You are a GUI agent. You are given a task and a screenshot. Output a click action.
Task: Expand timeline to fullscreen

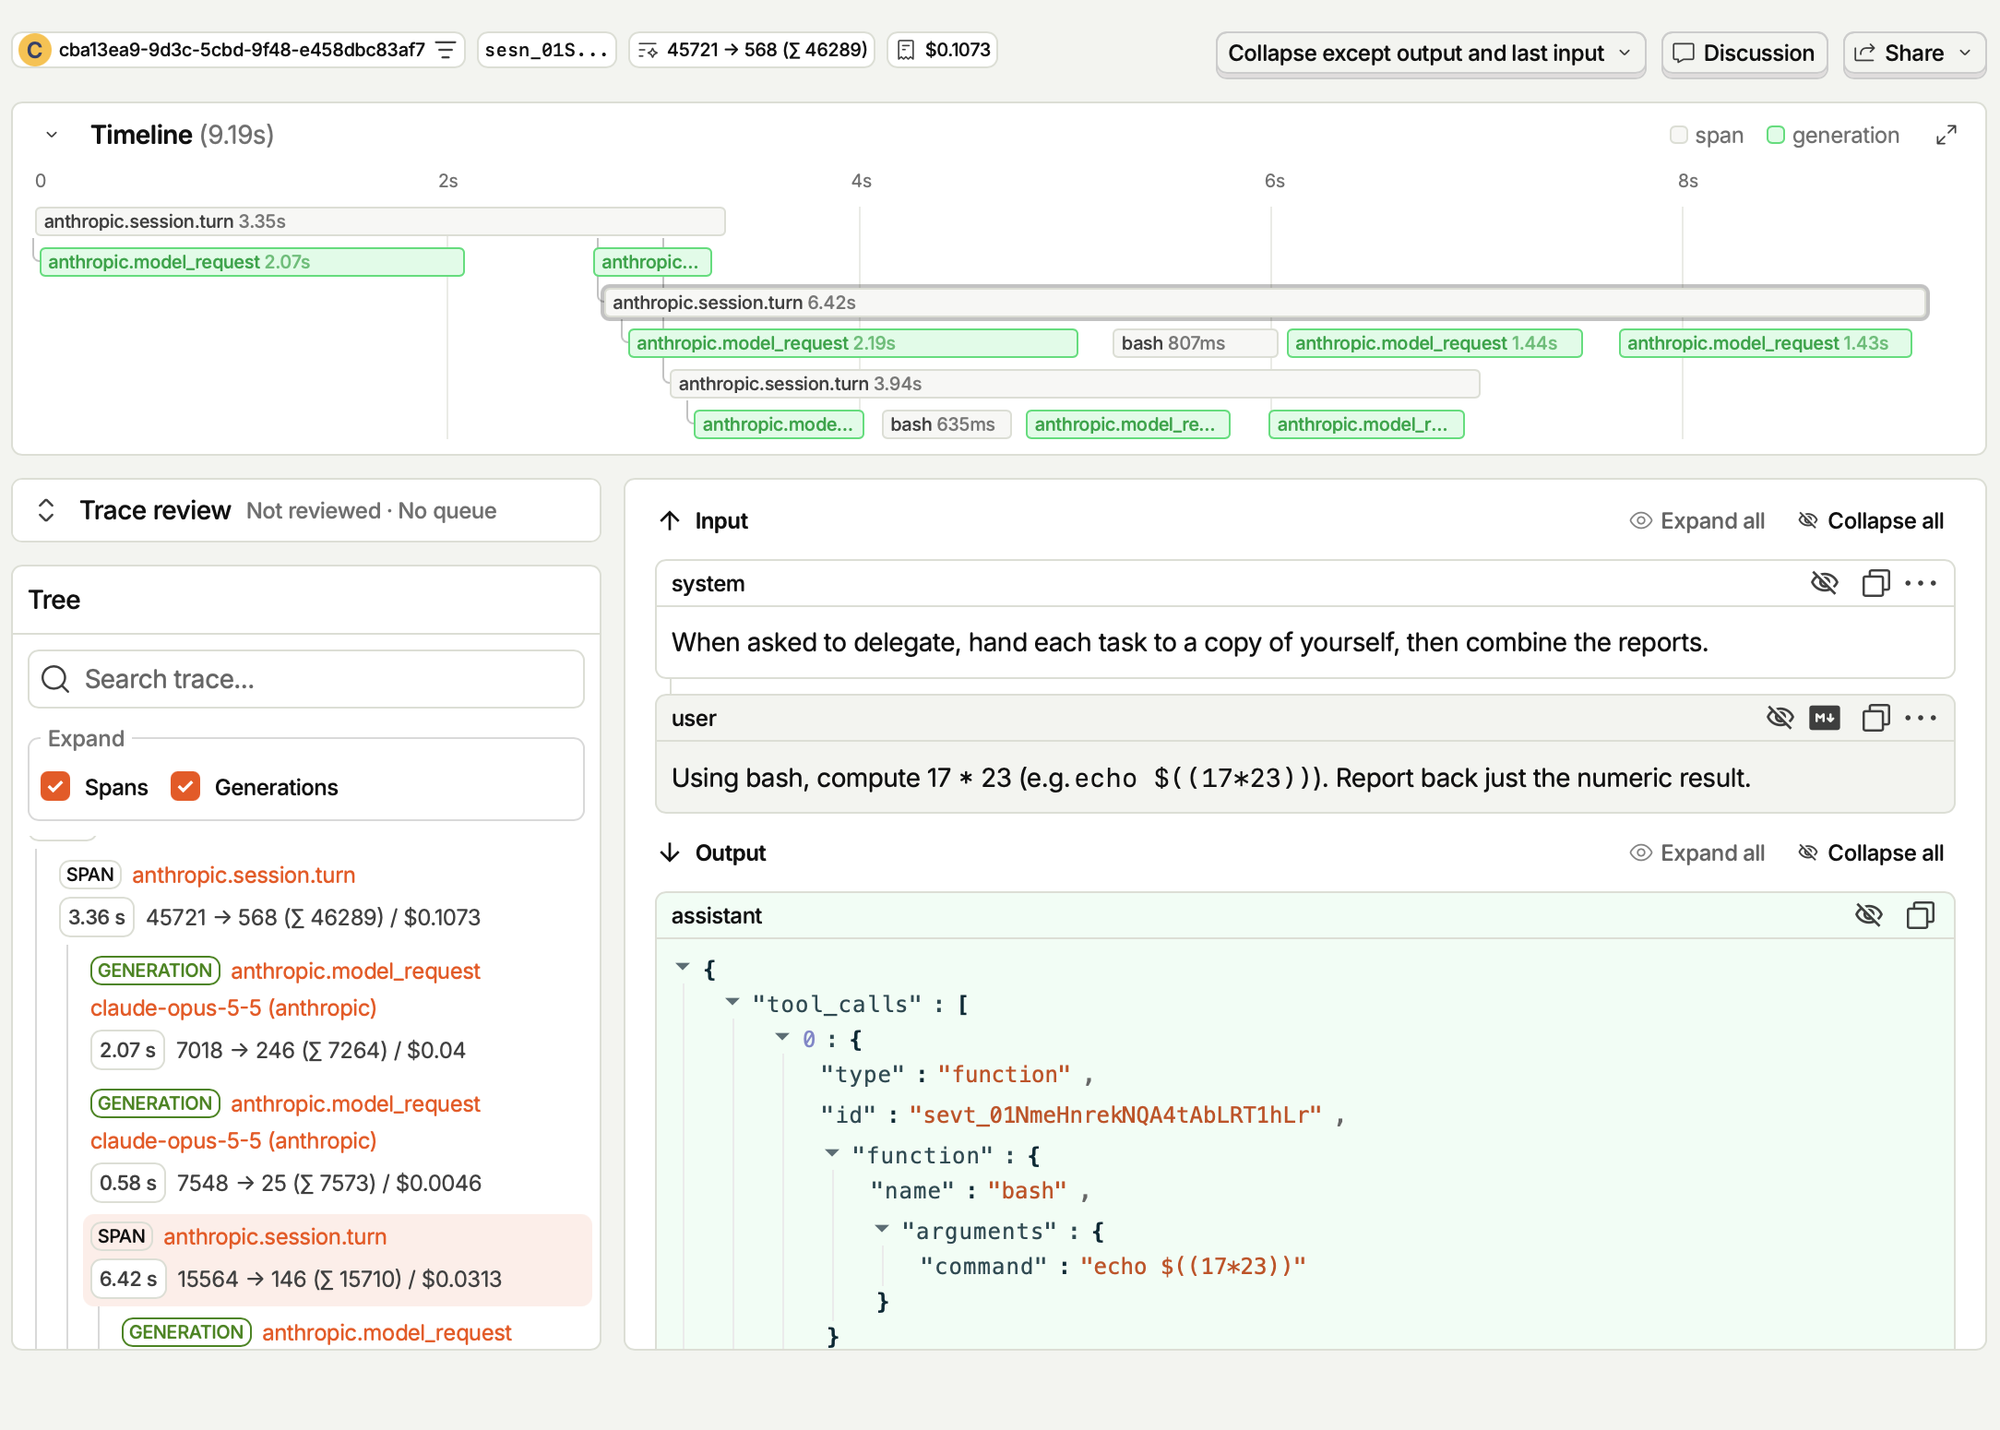click(1946, 135)
